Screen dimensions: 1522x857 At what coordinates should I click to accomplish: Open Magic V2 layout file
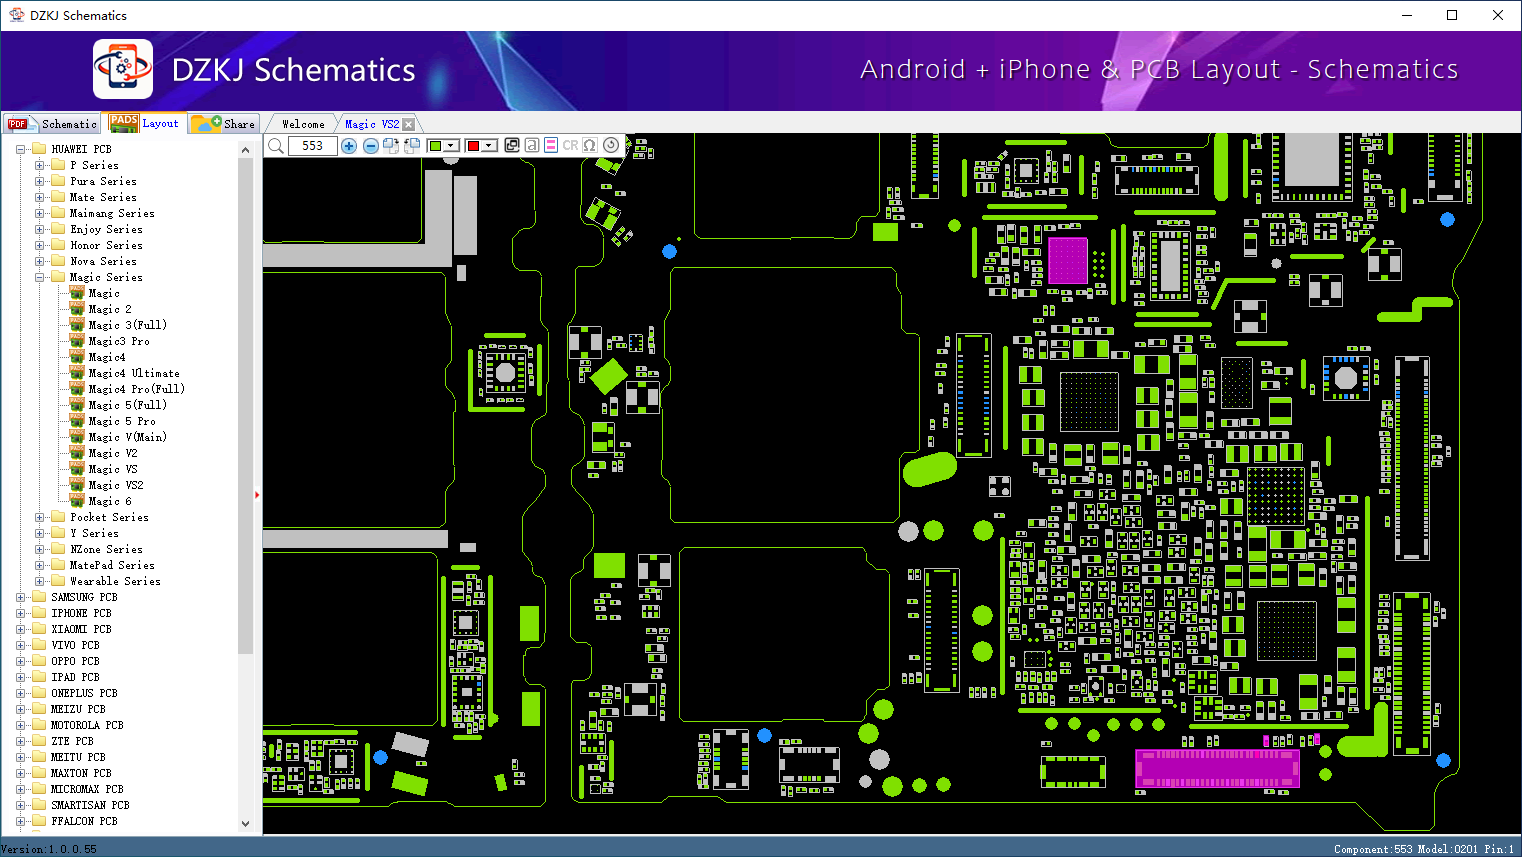113,453
